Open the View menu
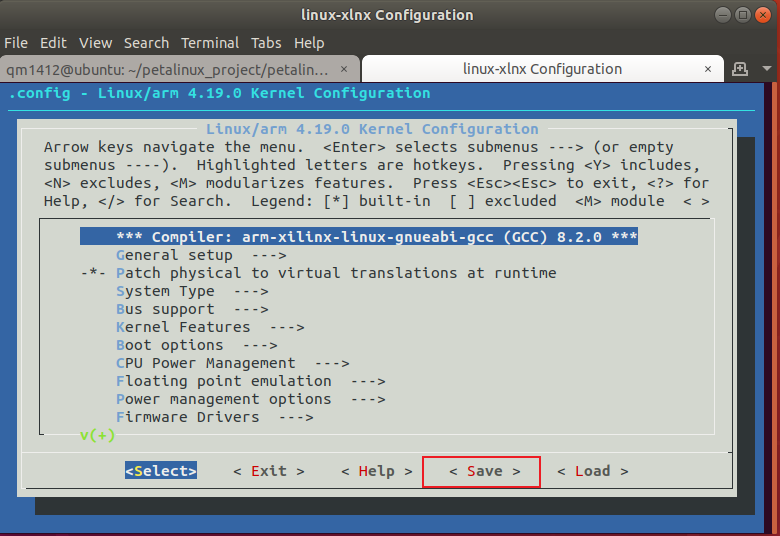Image resolution: width=780 pixels, height=536 pixels. click(96, 43)
